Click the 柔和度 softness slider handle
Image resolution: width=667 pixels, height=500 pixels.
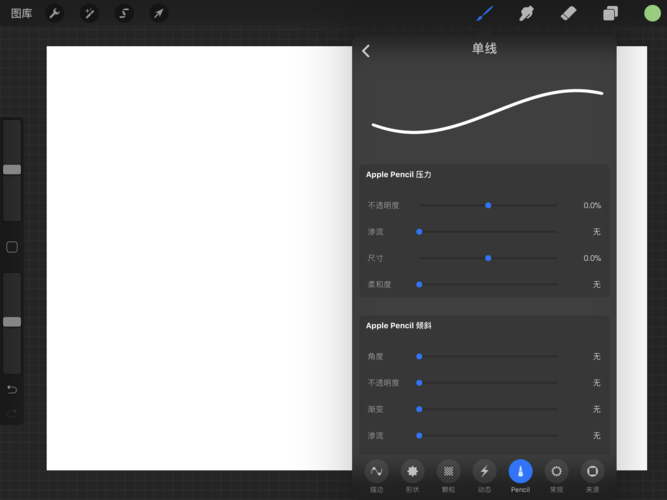[419, 285]
